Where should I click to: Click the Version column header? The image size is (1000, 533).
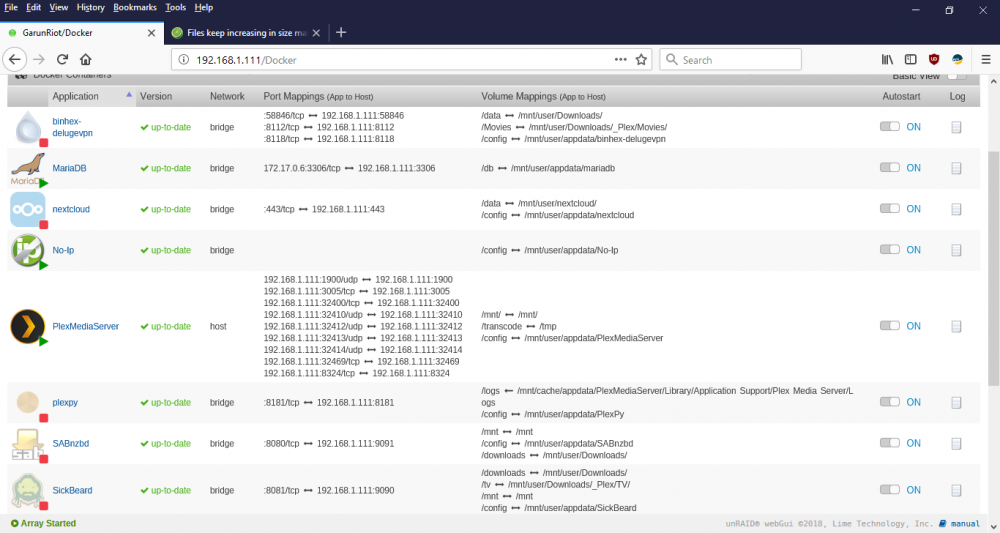(156, 96)
